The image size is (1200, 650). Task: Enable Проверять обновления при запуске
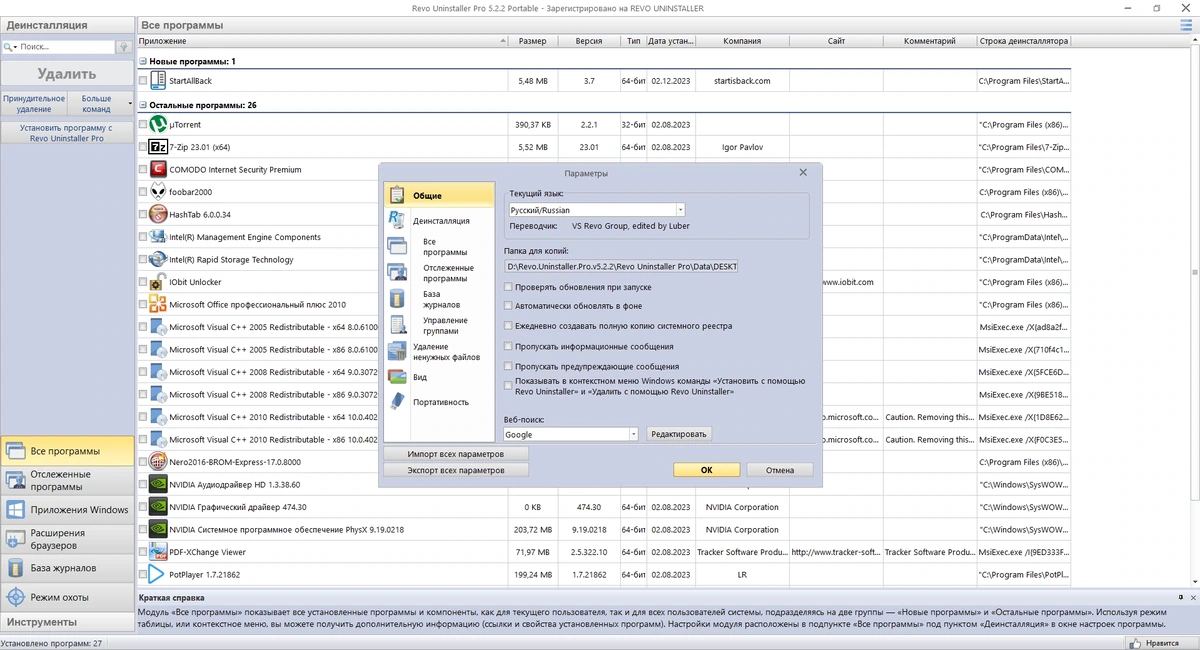[x=508, y=287]
